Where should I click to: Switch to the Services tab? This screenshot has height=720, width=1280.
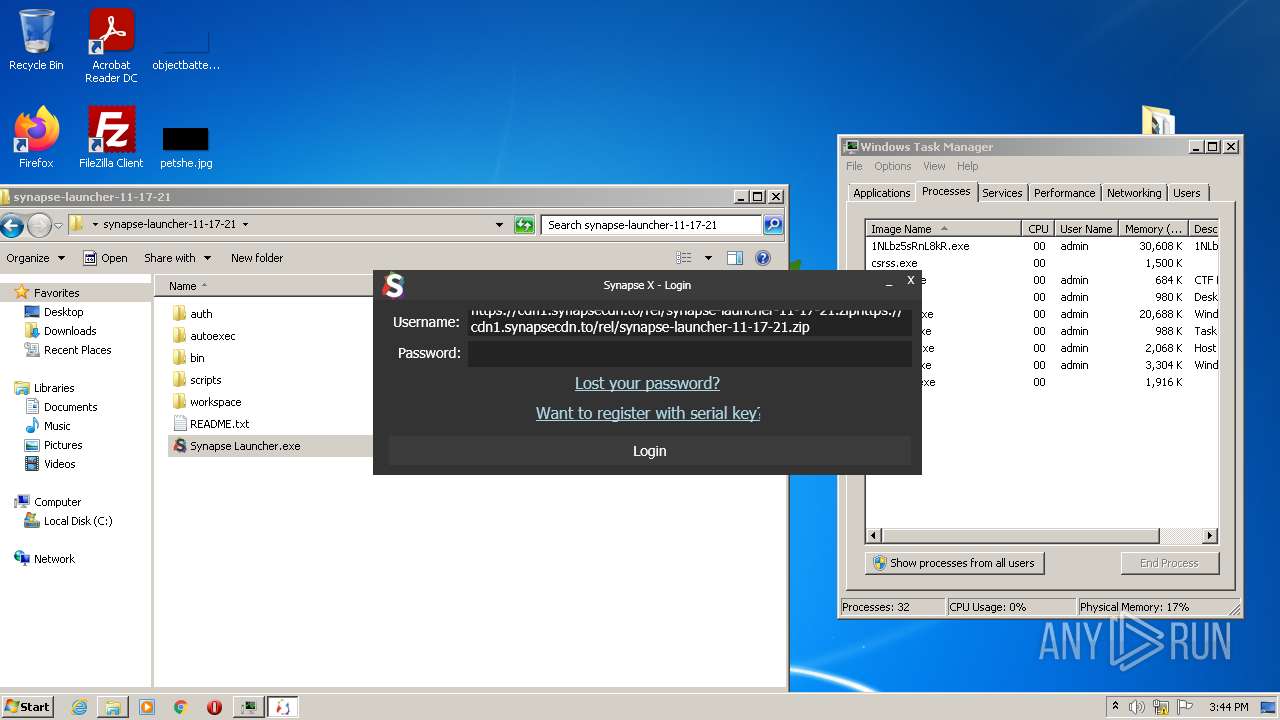1002,193
